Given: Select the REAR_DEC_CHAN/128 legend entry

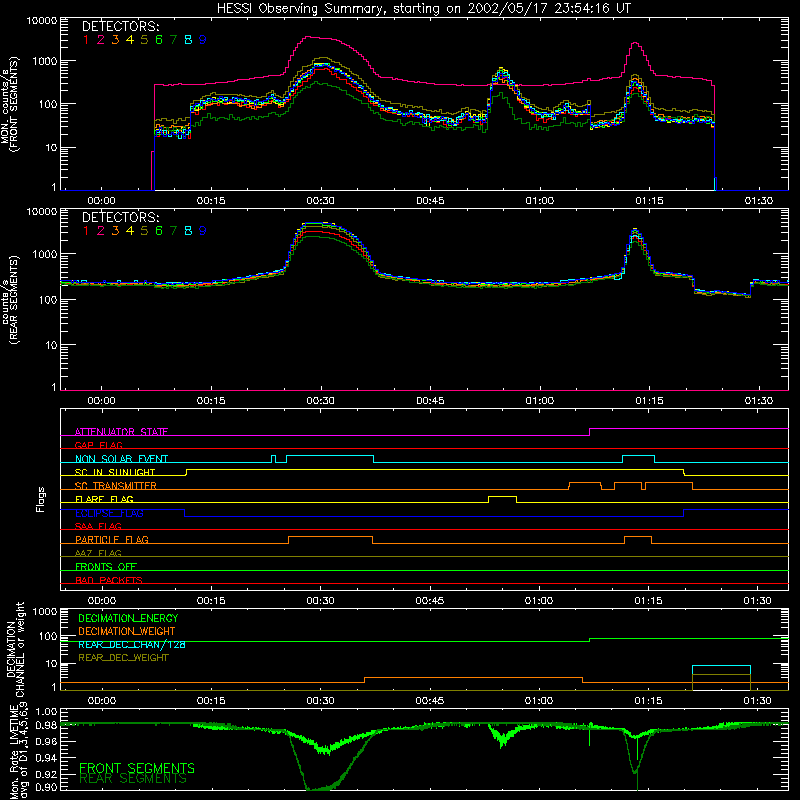Looking at the screenshot, I should (x=132, y=644).
